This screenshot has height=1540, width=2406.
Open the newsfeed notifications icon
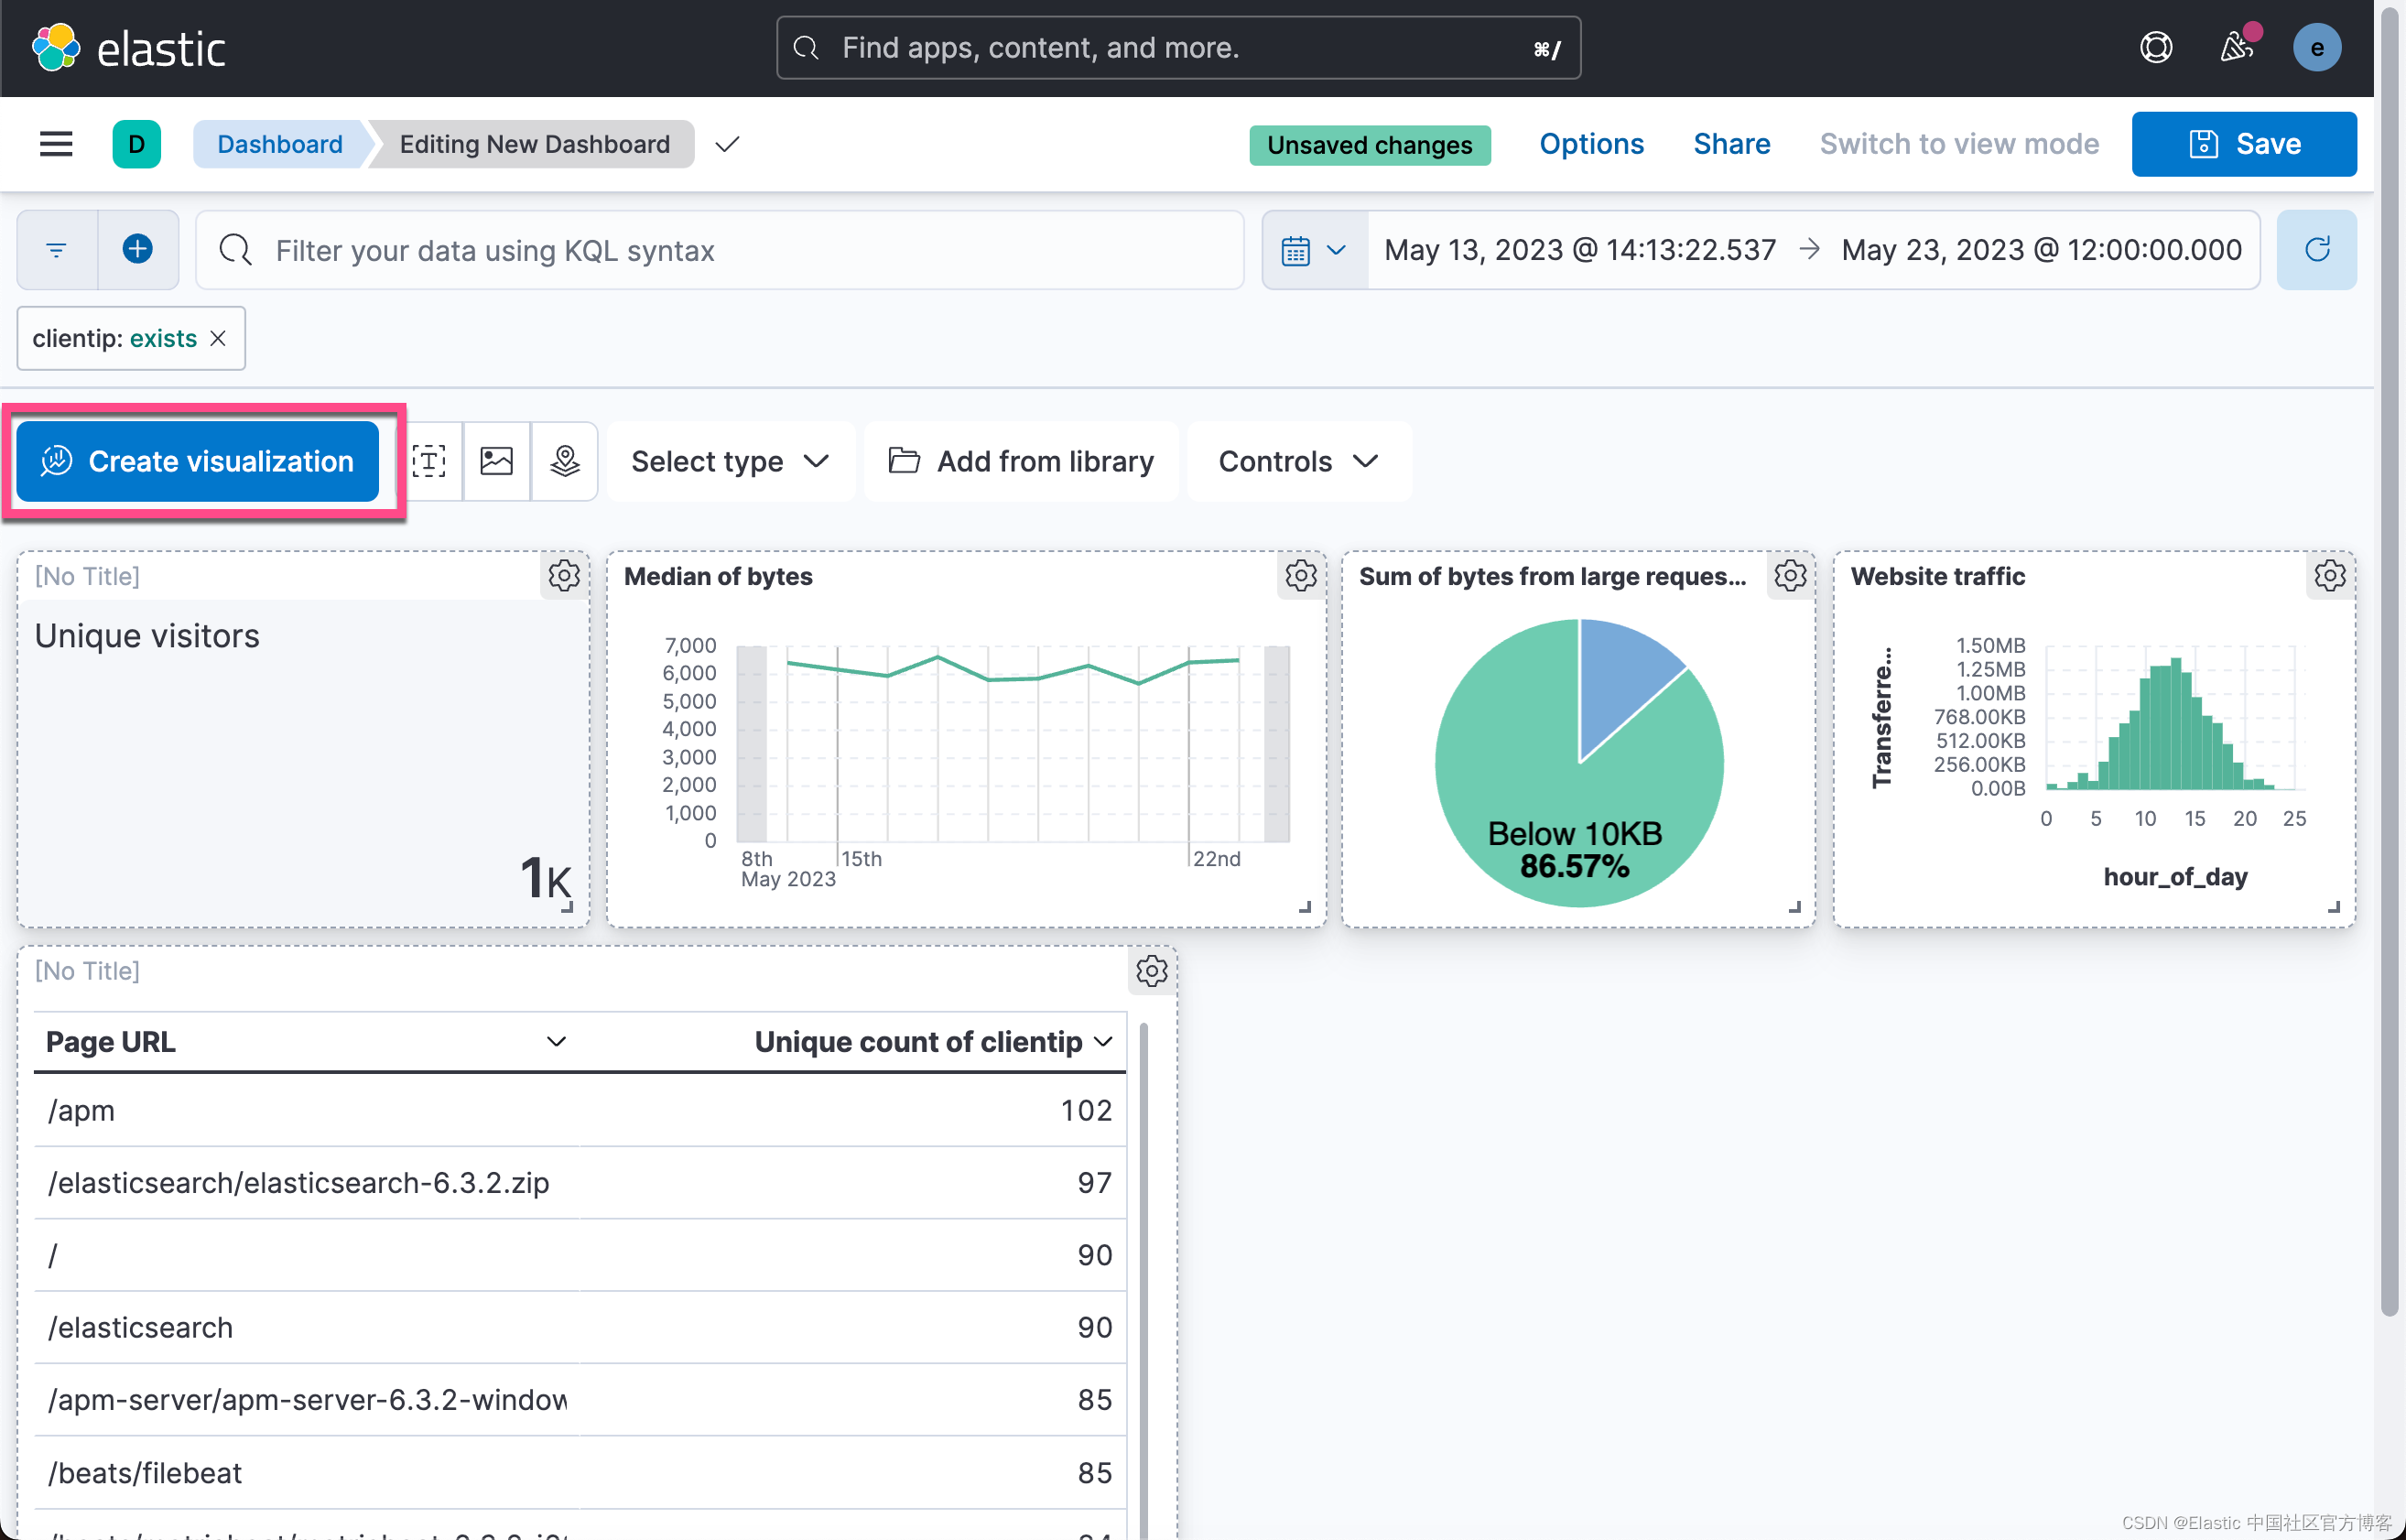point(2237,48)
